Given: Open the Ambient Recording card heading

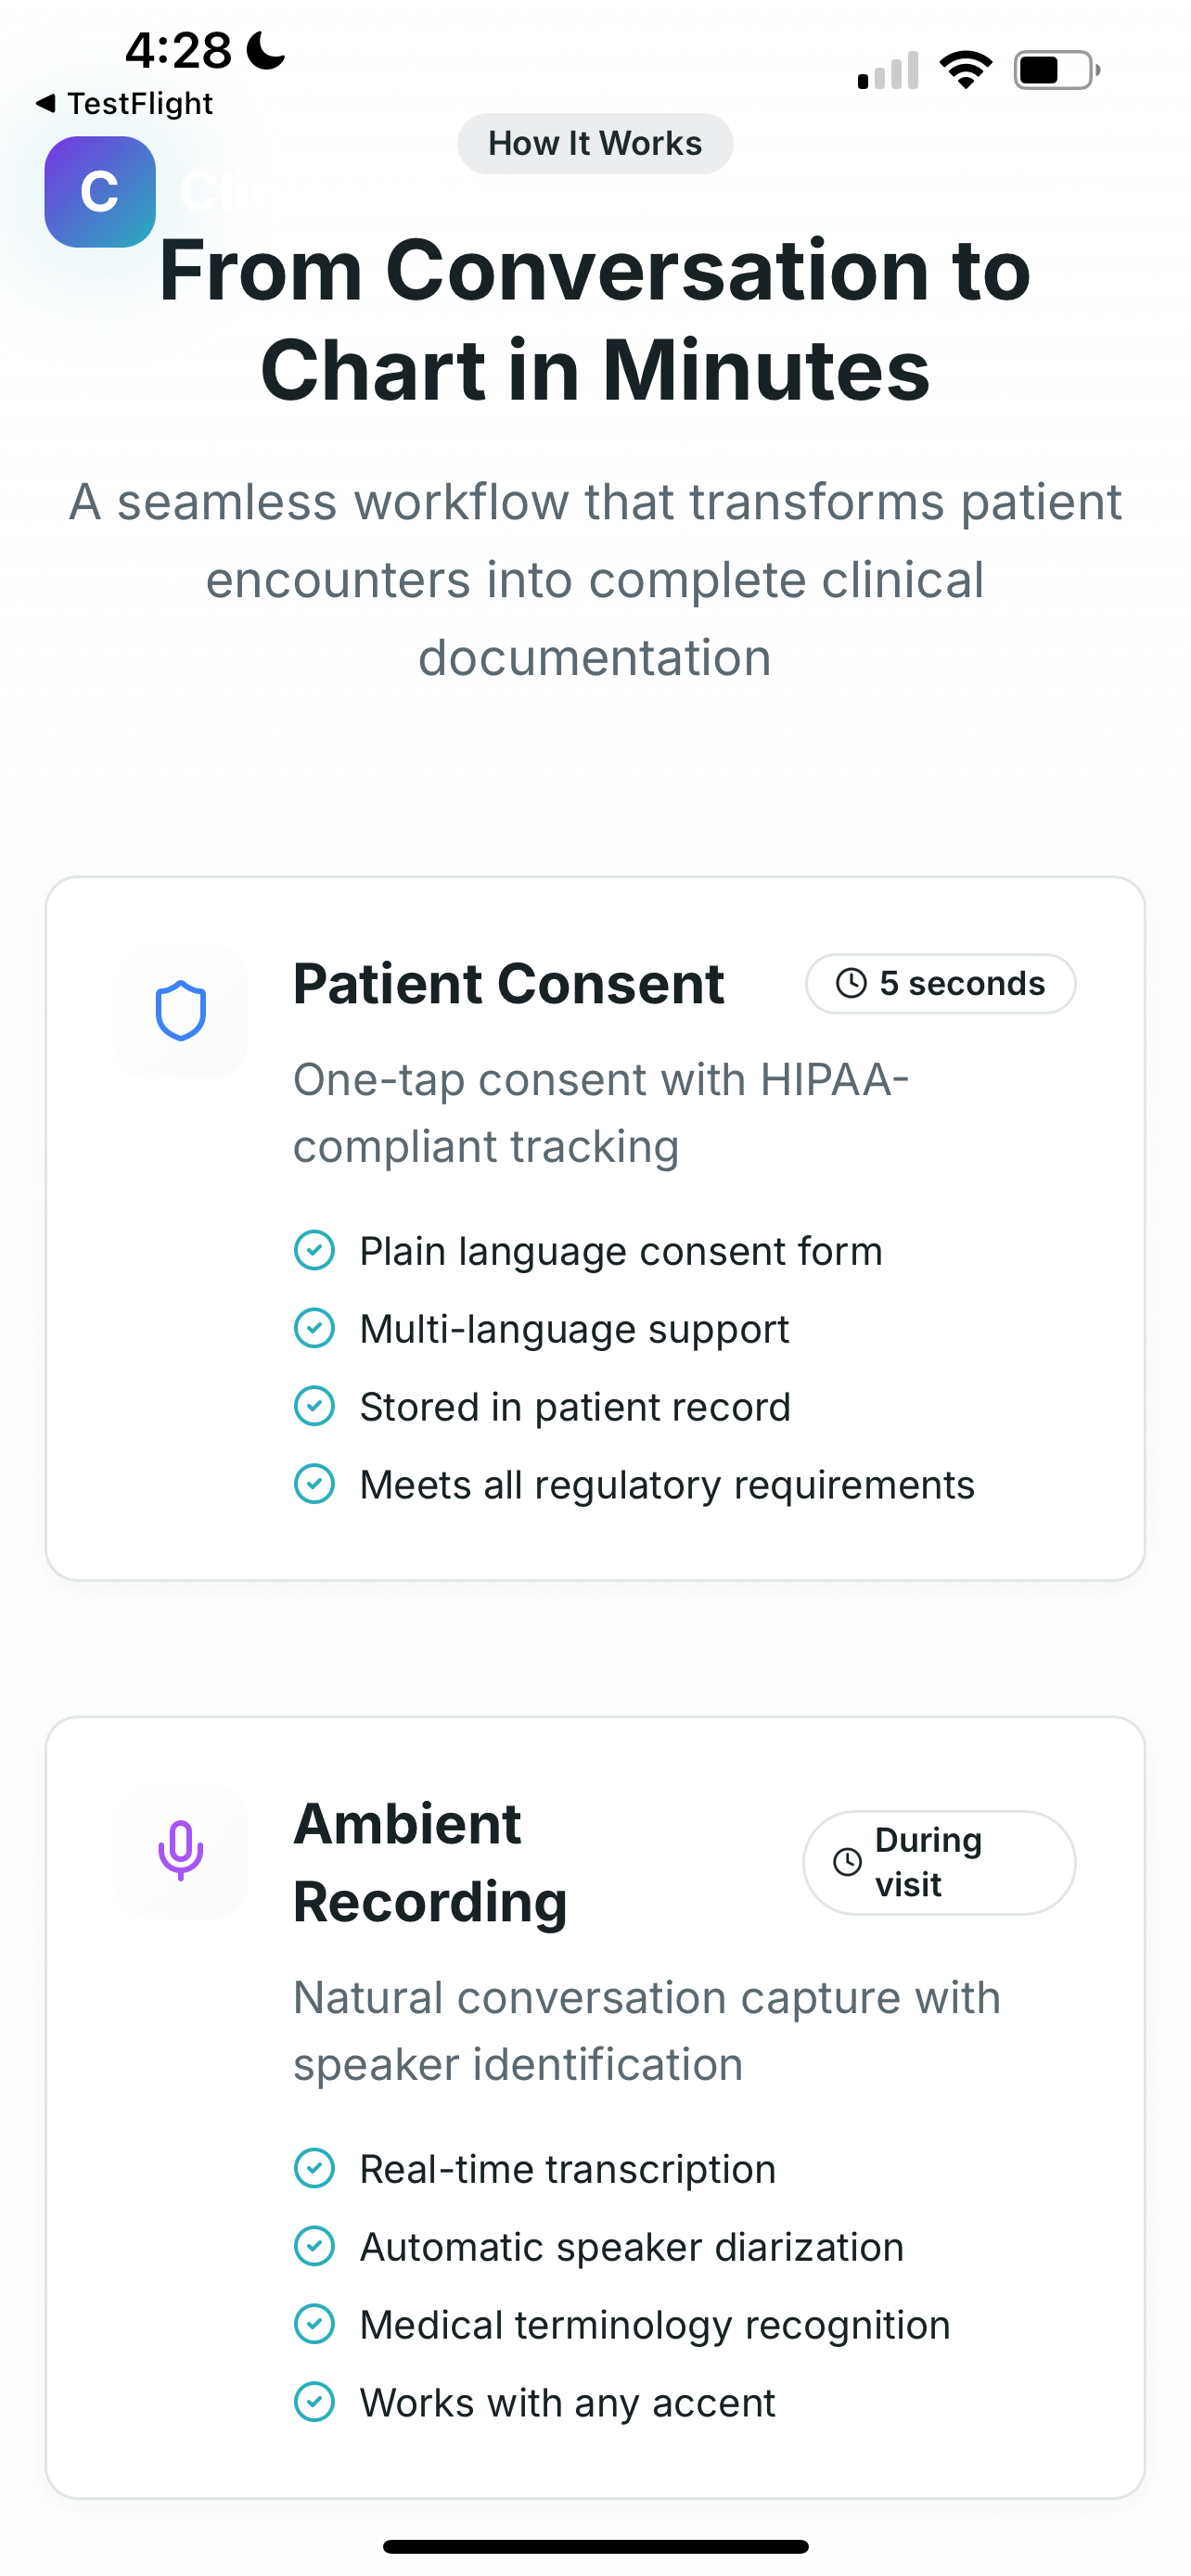Looking at the screenshot, I should 430,1862.
